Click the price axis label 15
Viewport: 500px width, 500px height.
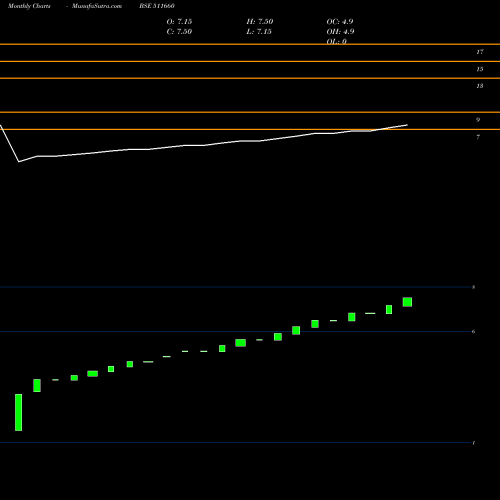click(480, 69)
